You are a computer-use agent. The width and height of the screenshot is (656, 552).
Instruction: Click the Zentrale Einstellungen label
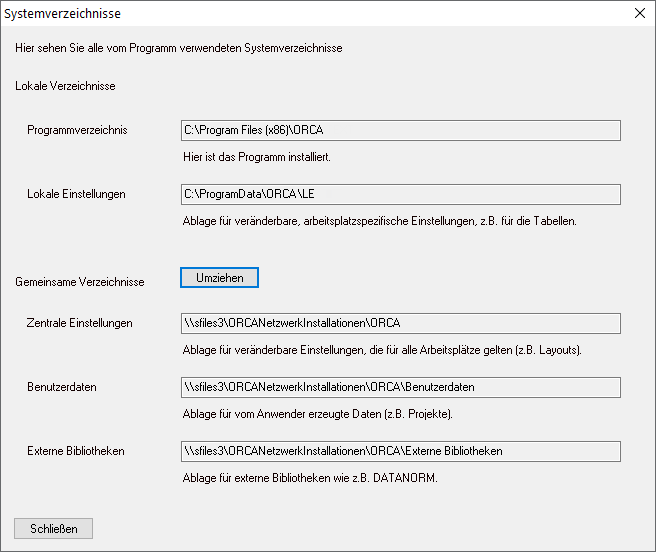tap(79, 323)
